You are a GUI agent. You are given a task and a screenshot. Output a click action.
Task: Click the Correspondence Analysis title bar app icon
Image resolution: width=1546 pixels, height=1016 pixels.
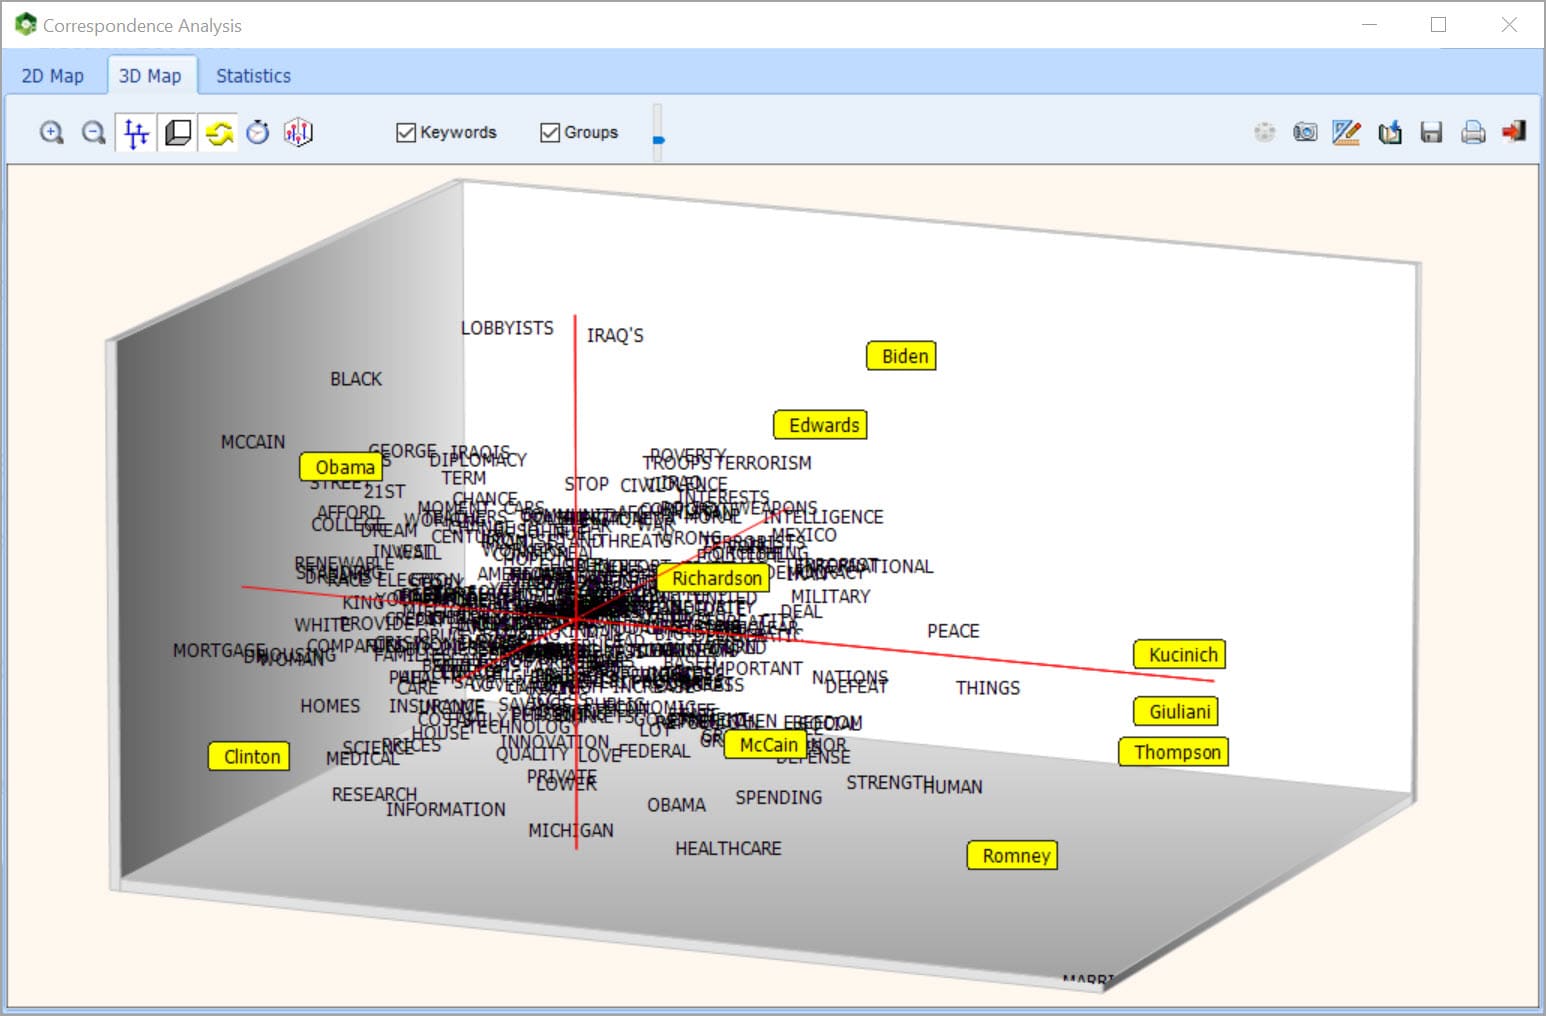tap(26, 24)
